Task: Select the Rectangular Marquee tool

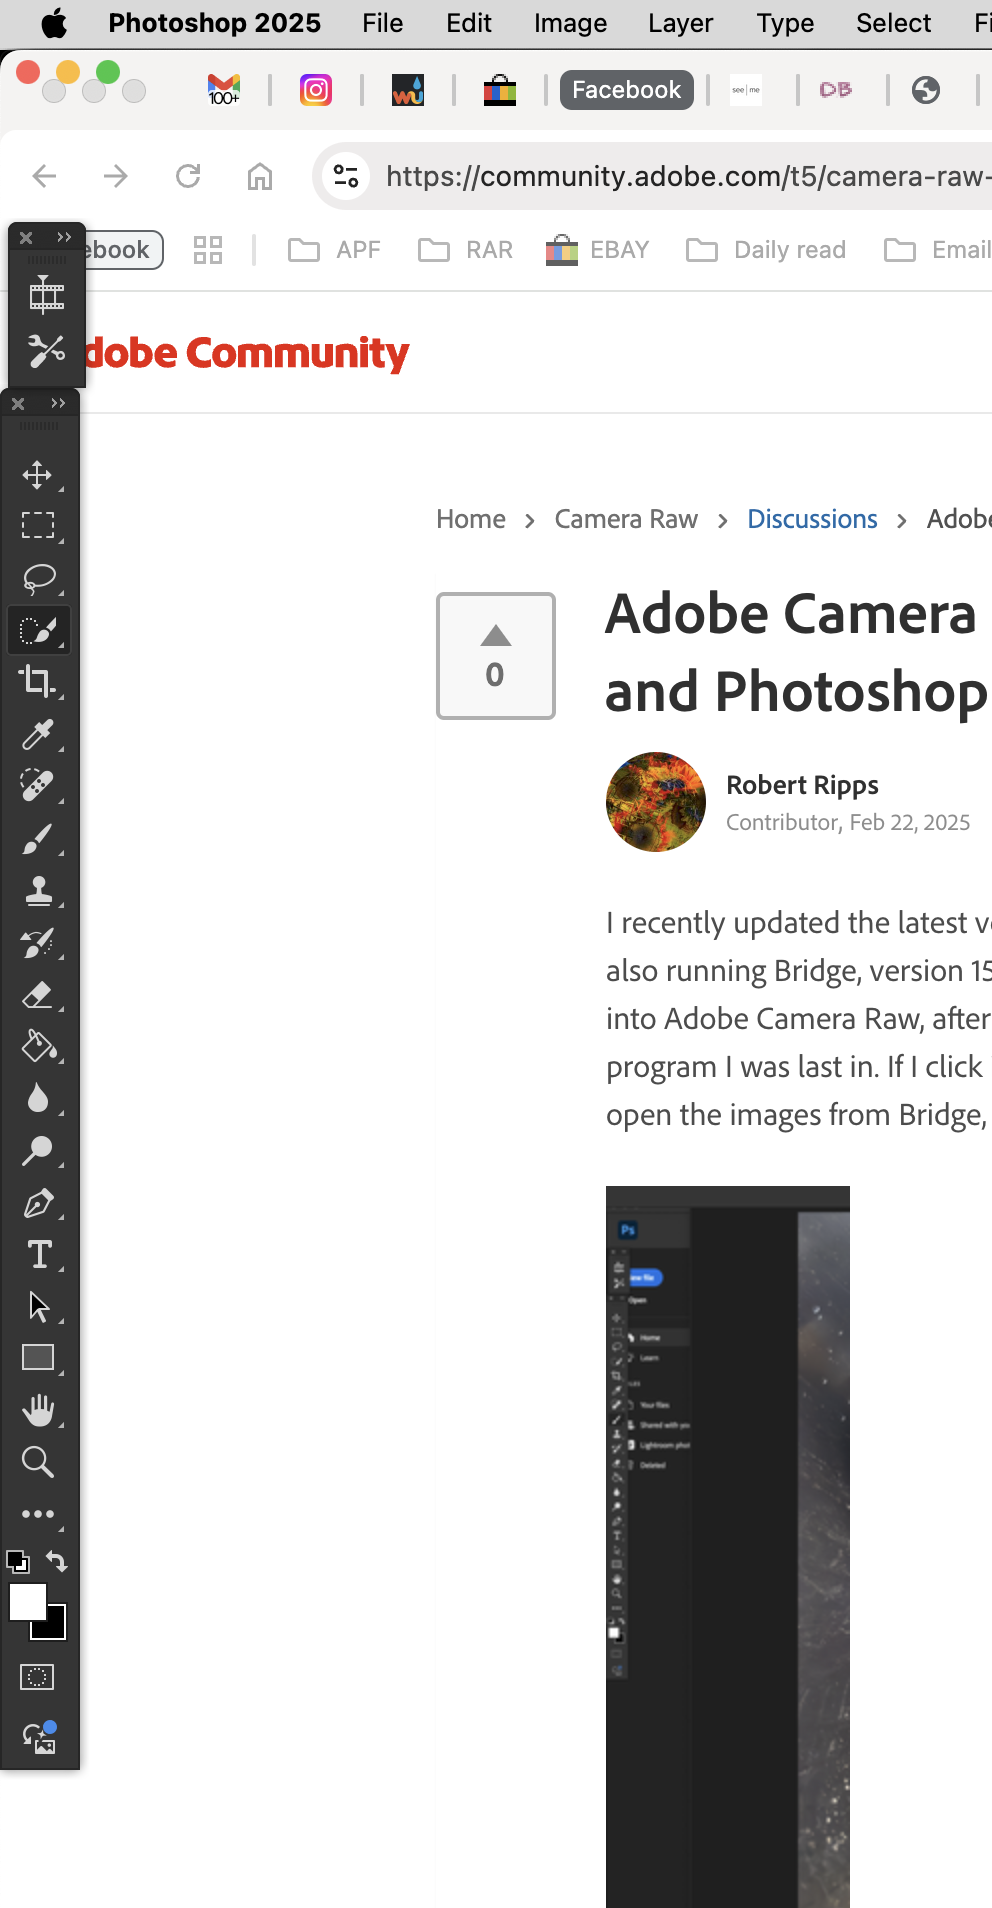Action: pos(37,526)
